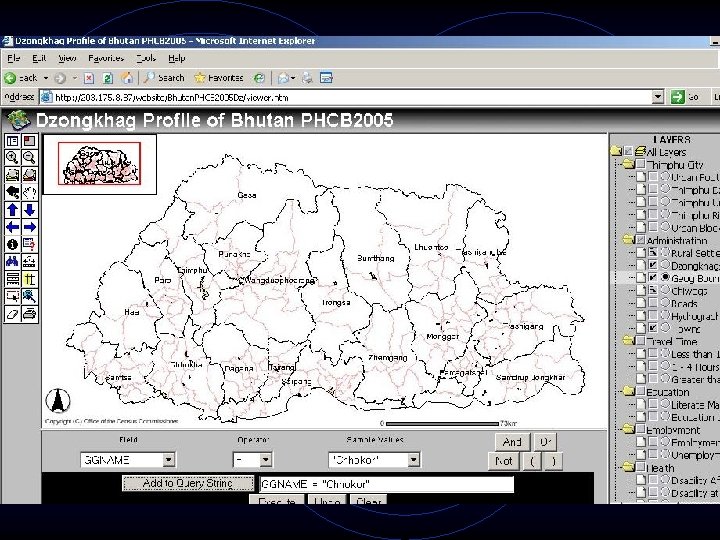Select the Pan hand tool

tap(30, 192)
